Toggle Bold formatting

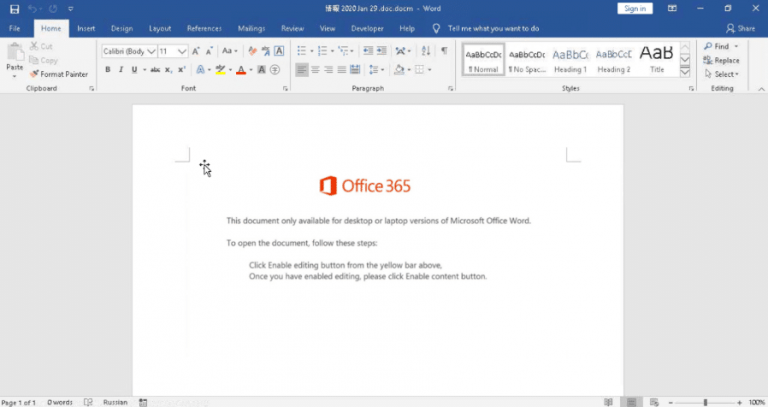107,70
